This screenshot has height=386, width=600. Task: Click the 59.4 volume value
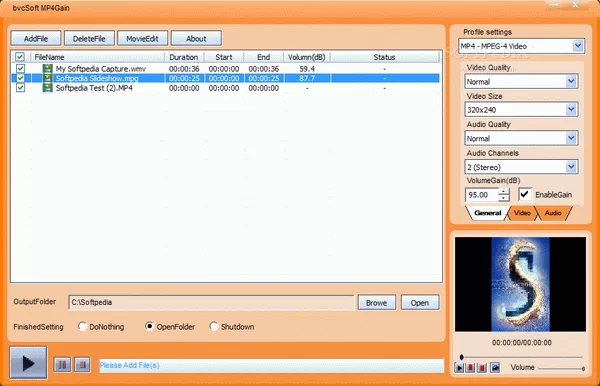[x=307, y=69]
